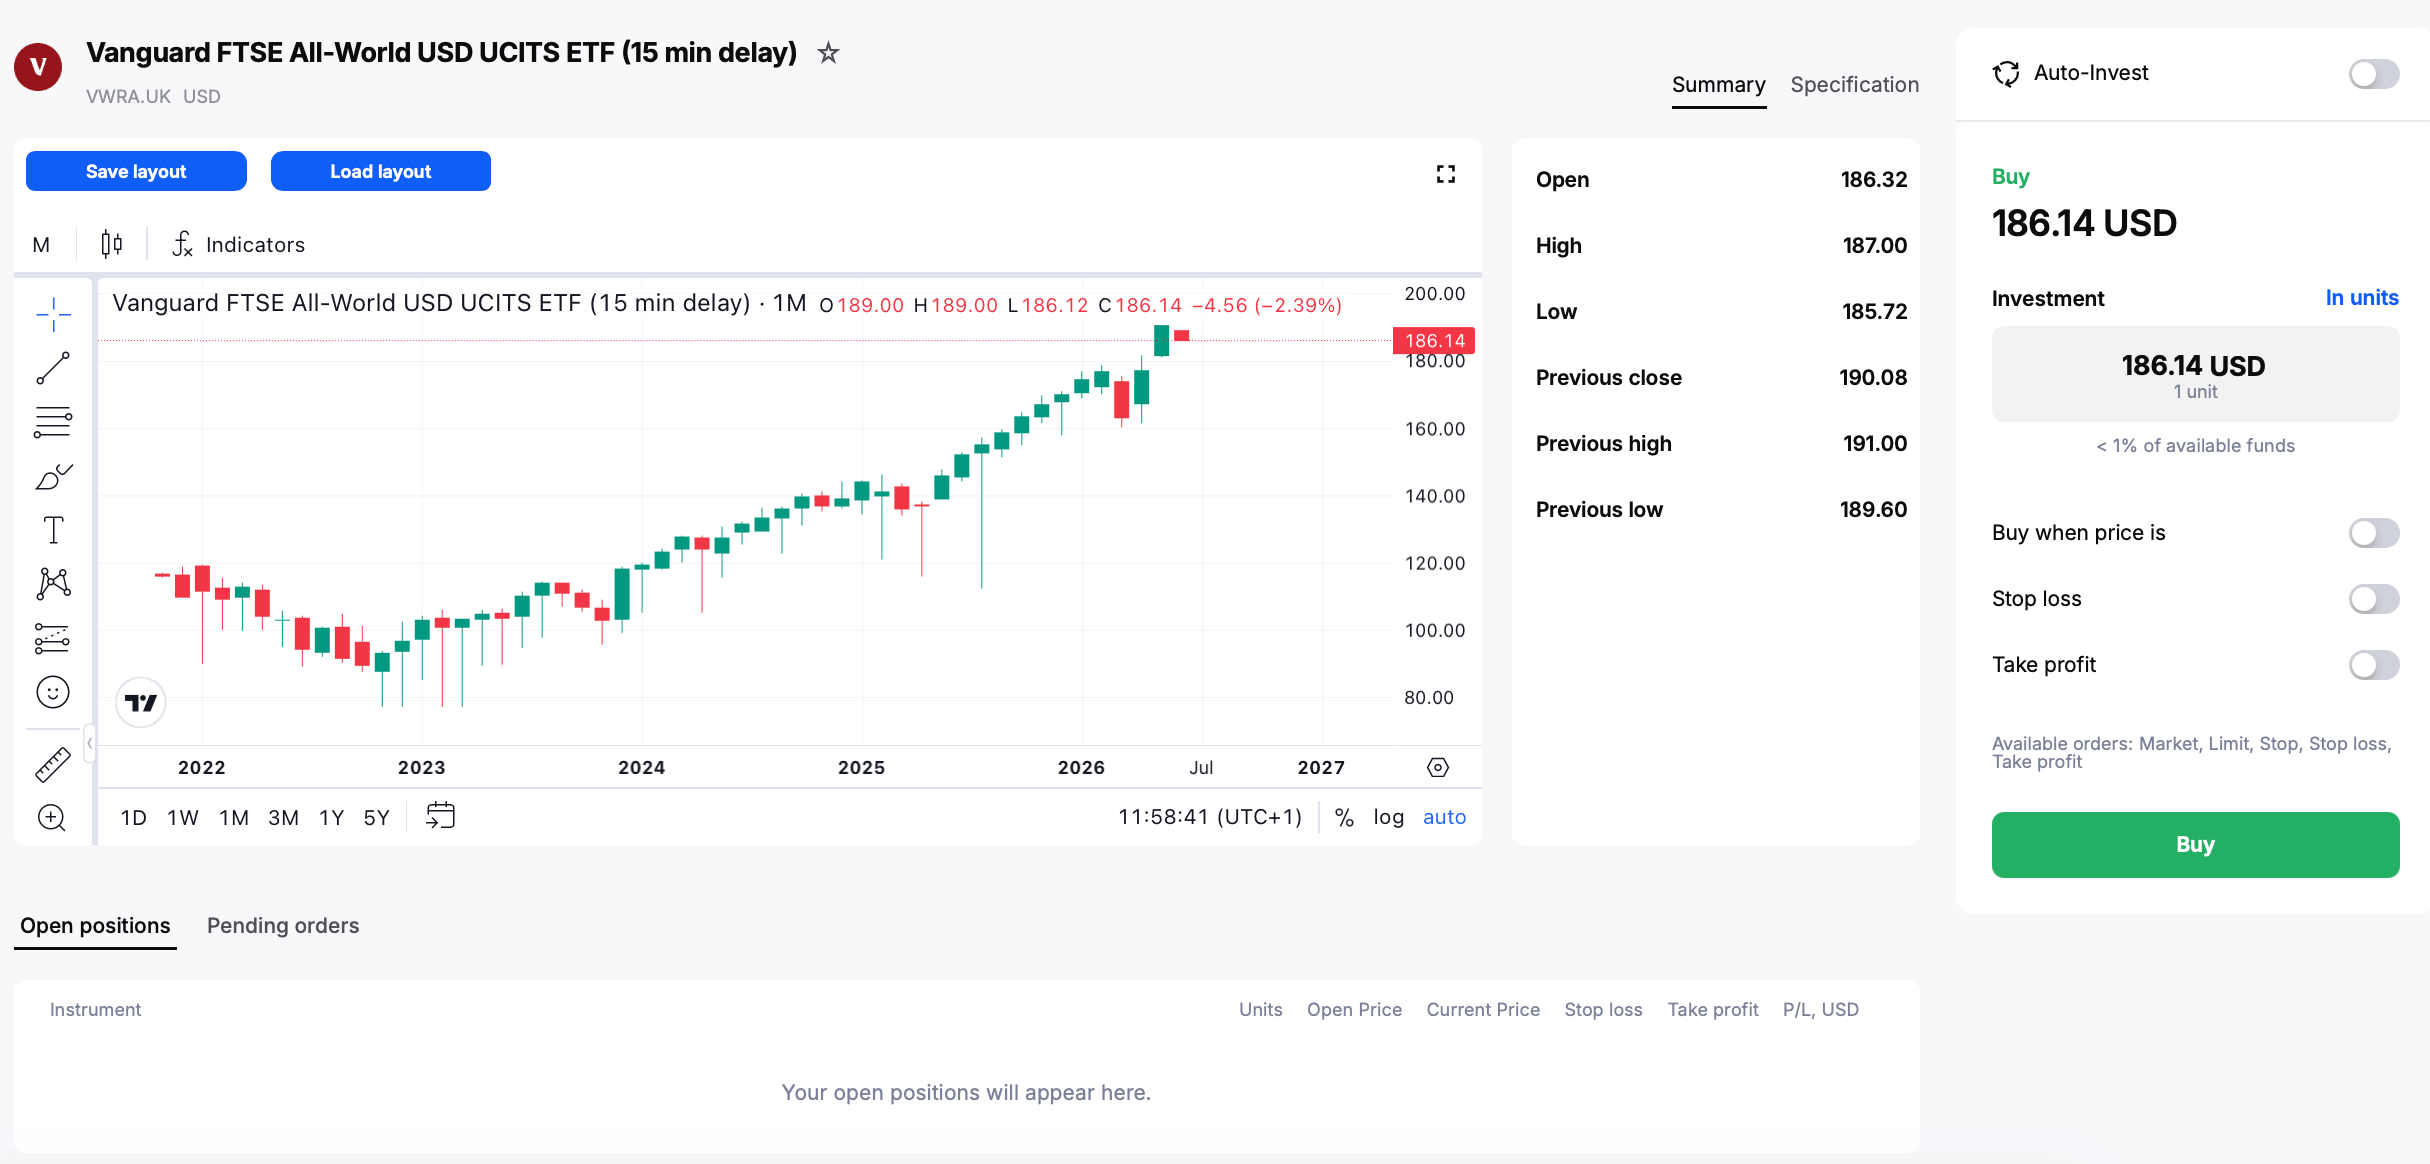Viewport: 2430px width, 1164px height.
Task: Click the Instrument column header
Action: [x=95, y=1010]
